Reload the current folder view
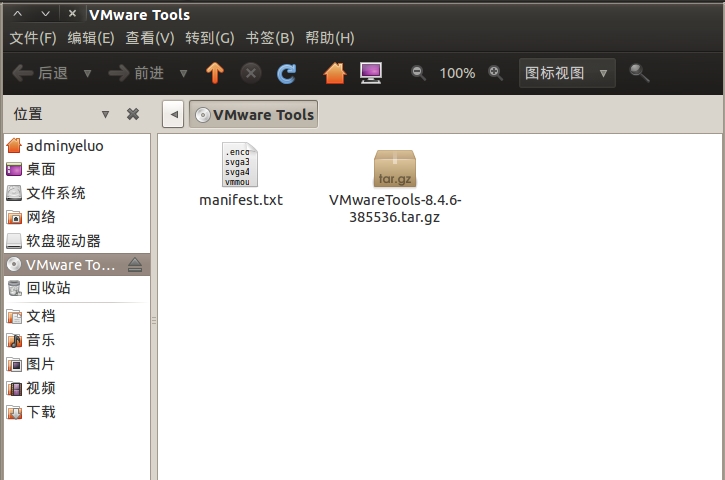Viewport: 725px width, 480px height. (x=287, y=73)
